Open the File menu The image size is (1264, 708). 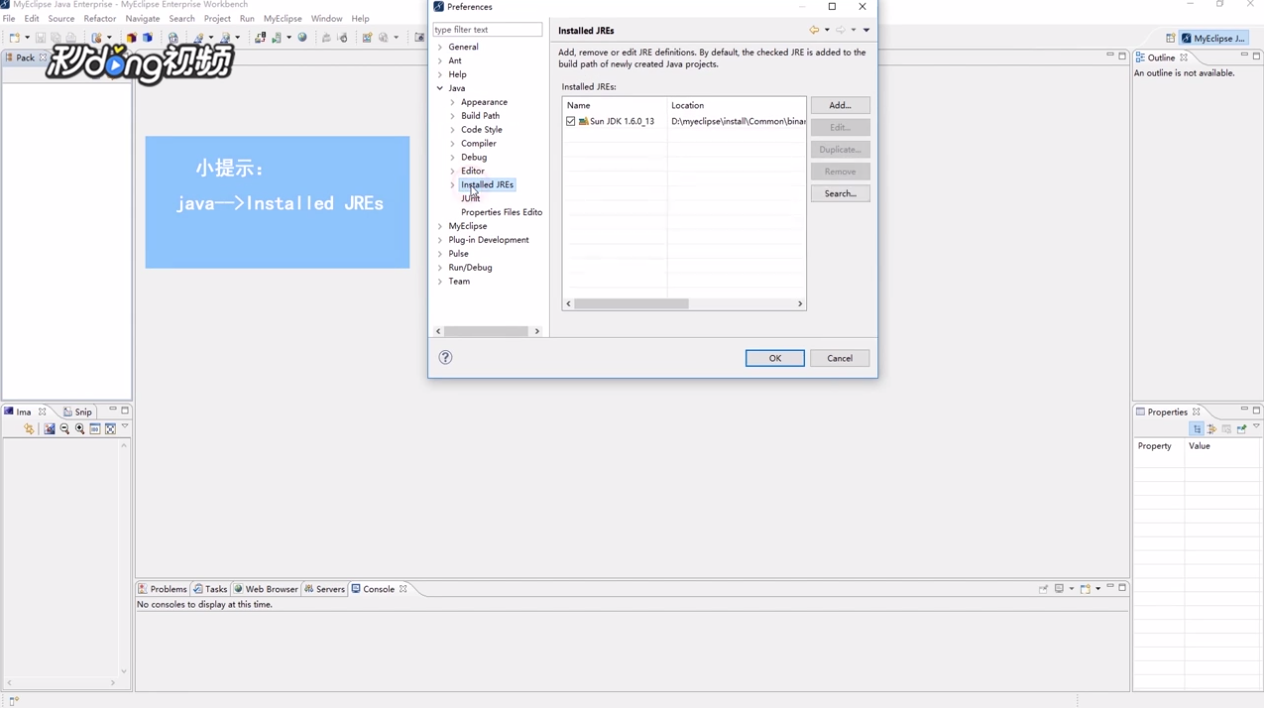tap(9, 18)
